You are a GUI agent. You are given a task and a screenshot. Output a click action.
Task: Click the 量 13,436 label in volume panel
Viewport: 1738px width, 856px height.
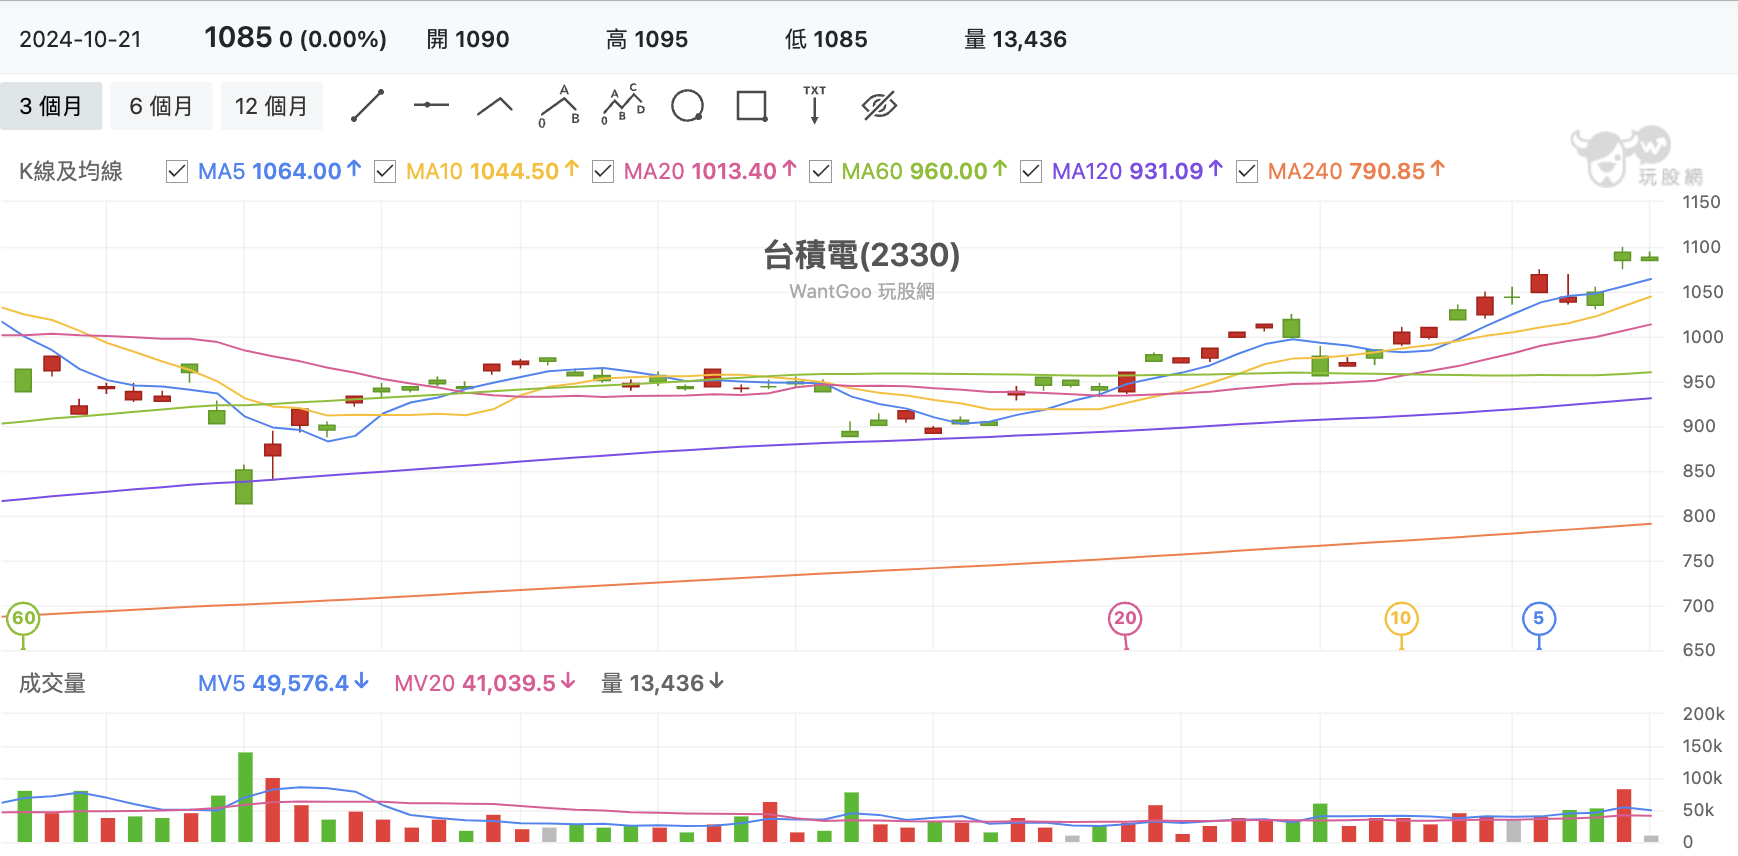click(x=662, y=683)
